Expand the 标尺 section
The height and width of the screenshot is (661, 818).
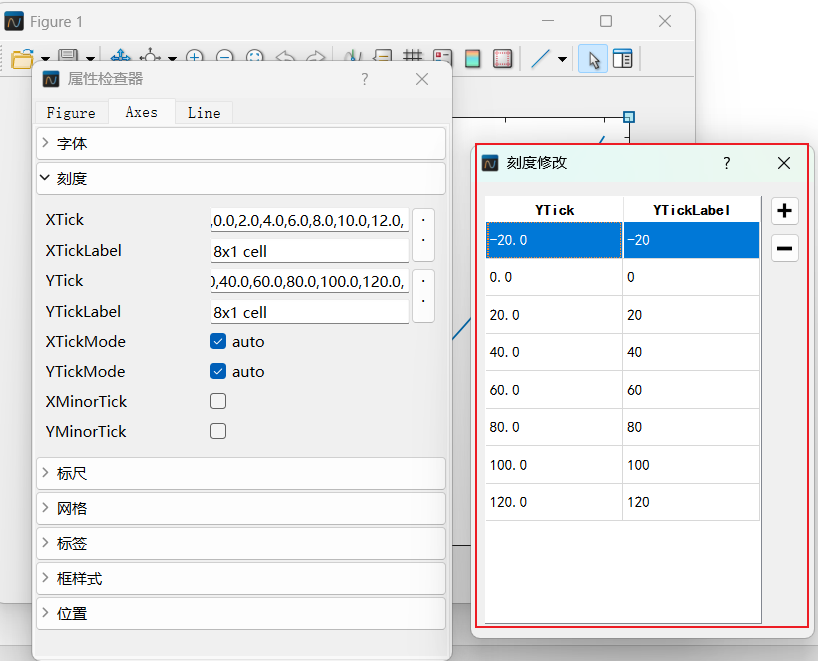(240, 473)
